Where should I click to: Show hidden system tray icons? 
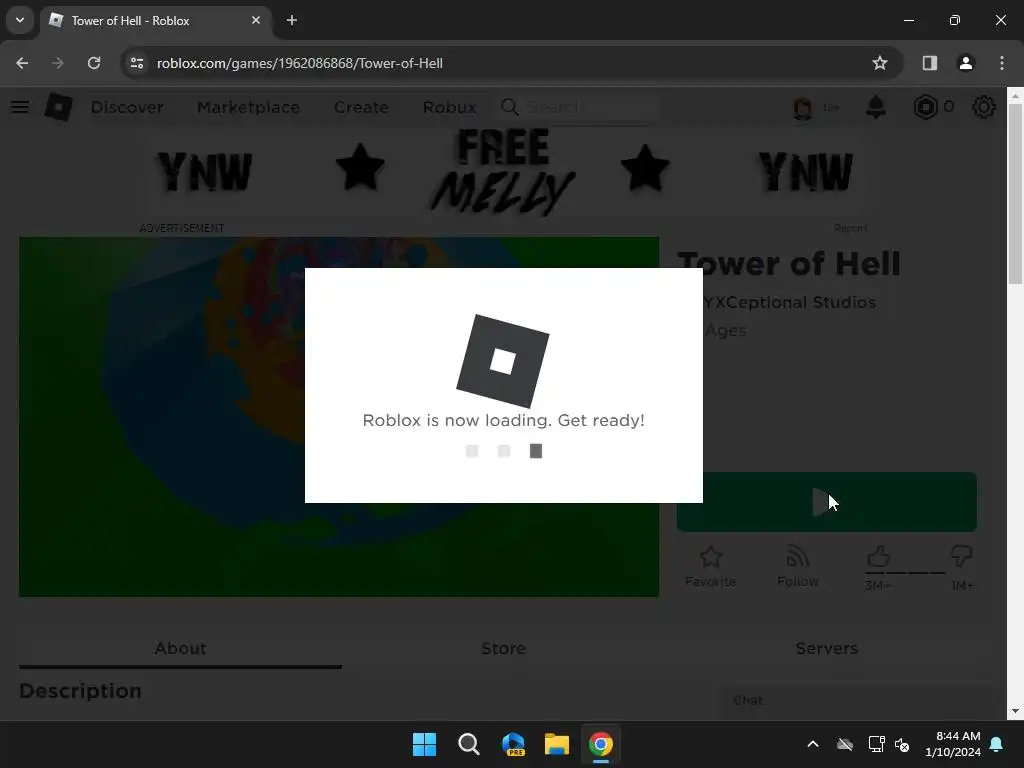[813, 744]
